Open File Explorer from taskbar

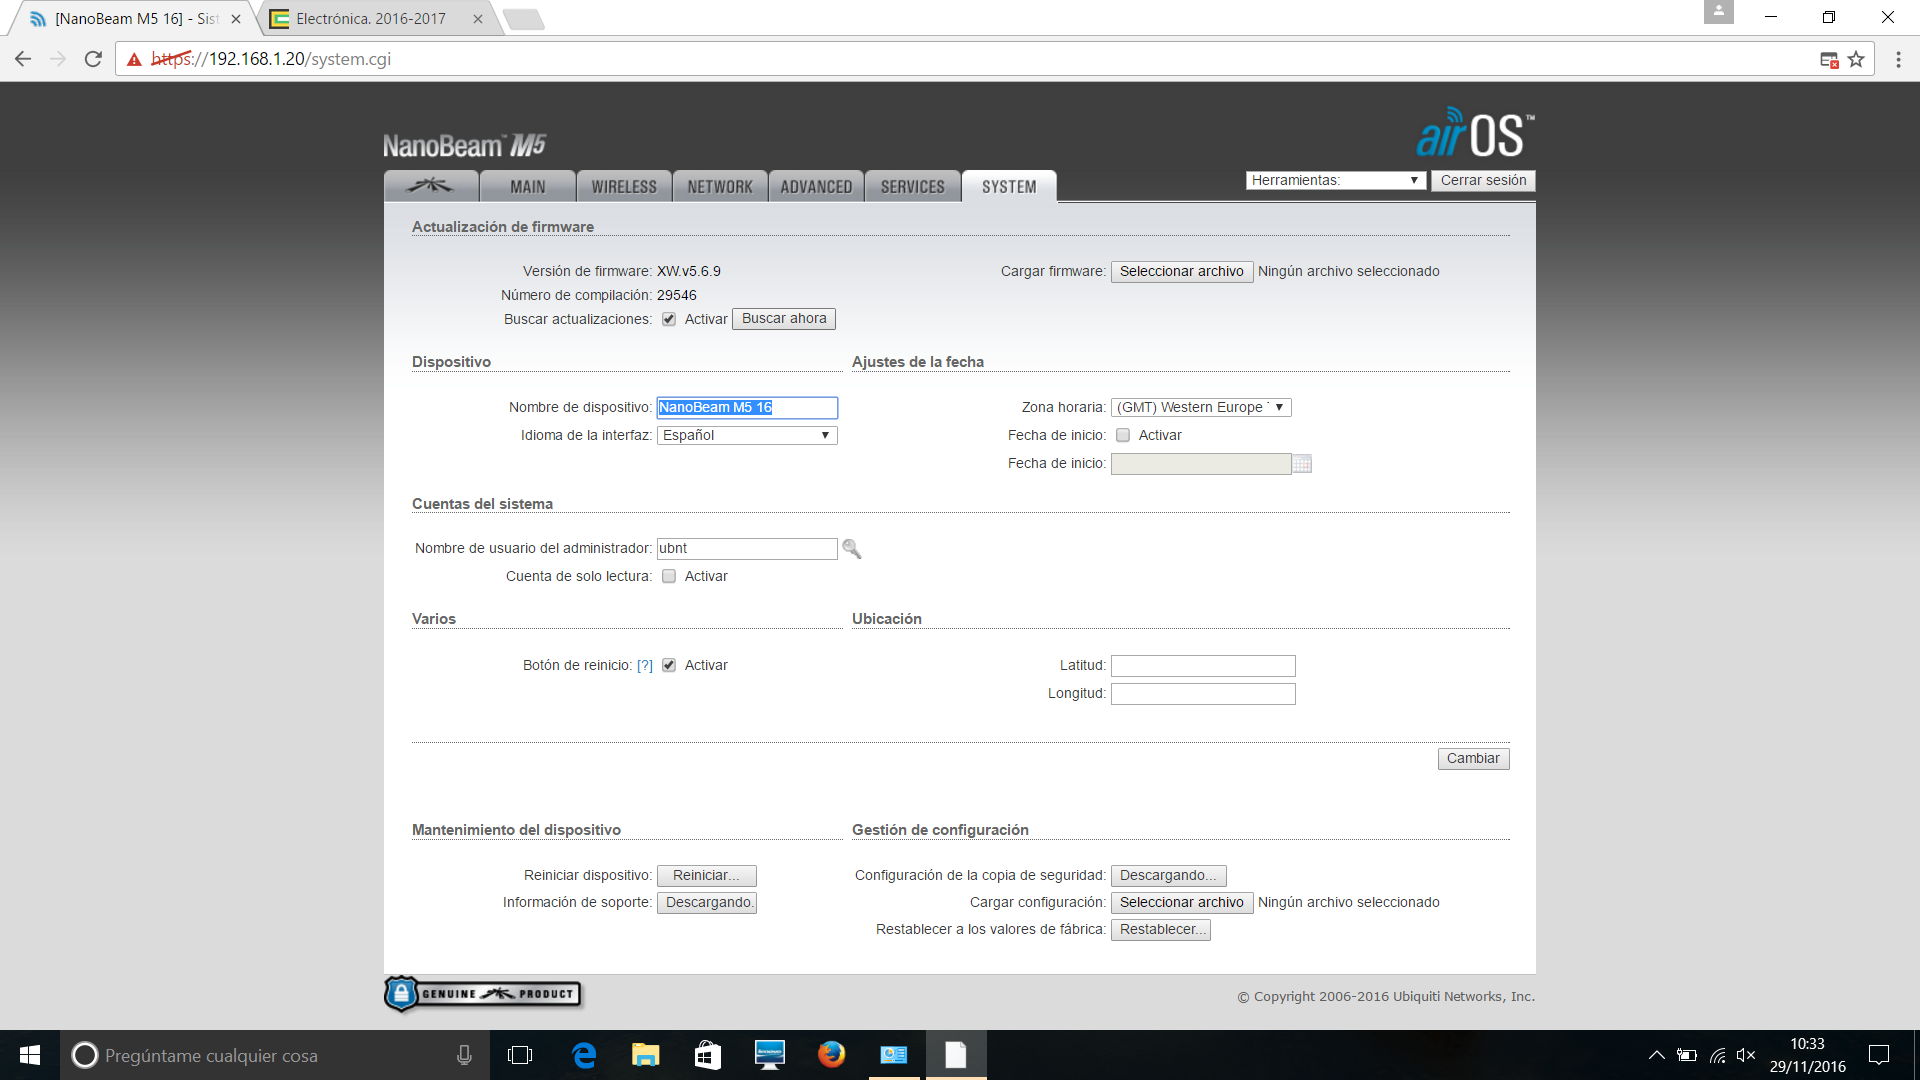coord(646,1055)
